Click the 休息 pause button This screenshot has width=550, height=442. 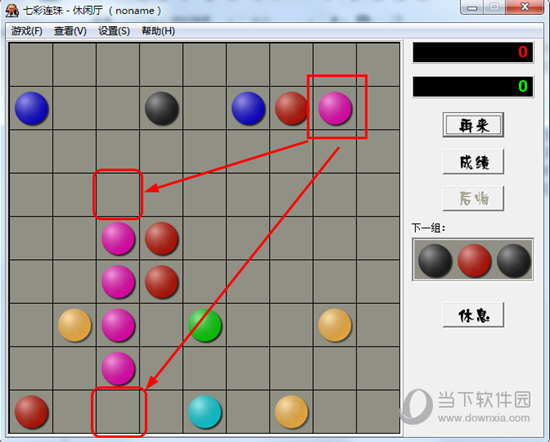click(x=473, y=315)
